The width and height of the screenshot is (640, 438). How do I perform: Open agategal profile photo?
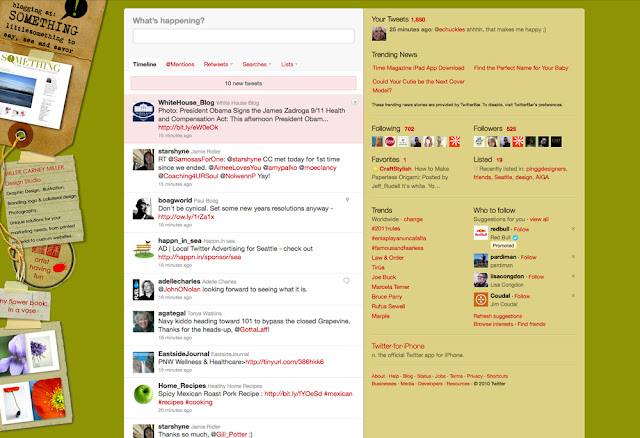pyautogui.click(x=143, y=321)
